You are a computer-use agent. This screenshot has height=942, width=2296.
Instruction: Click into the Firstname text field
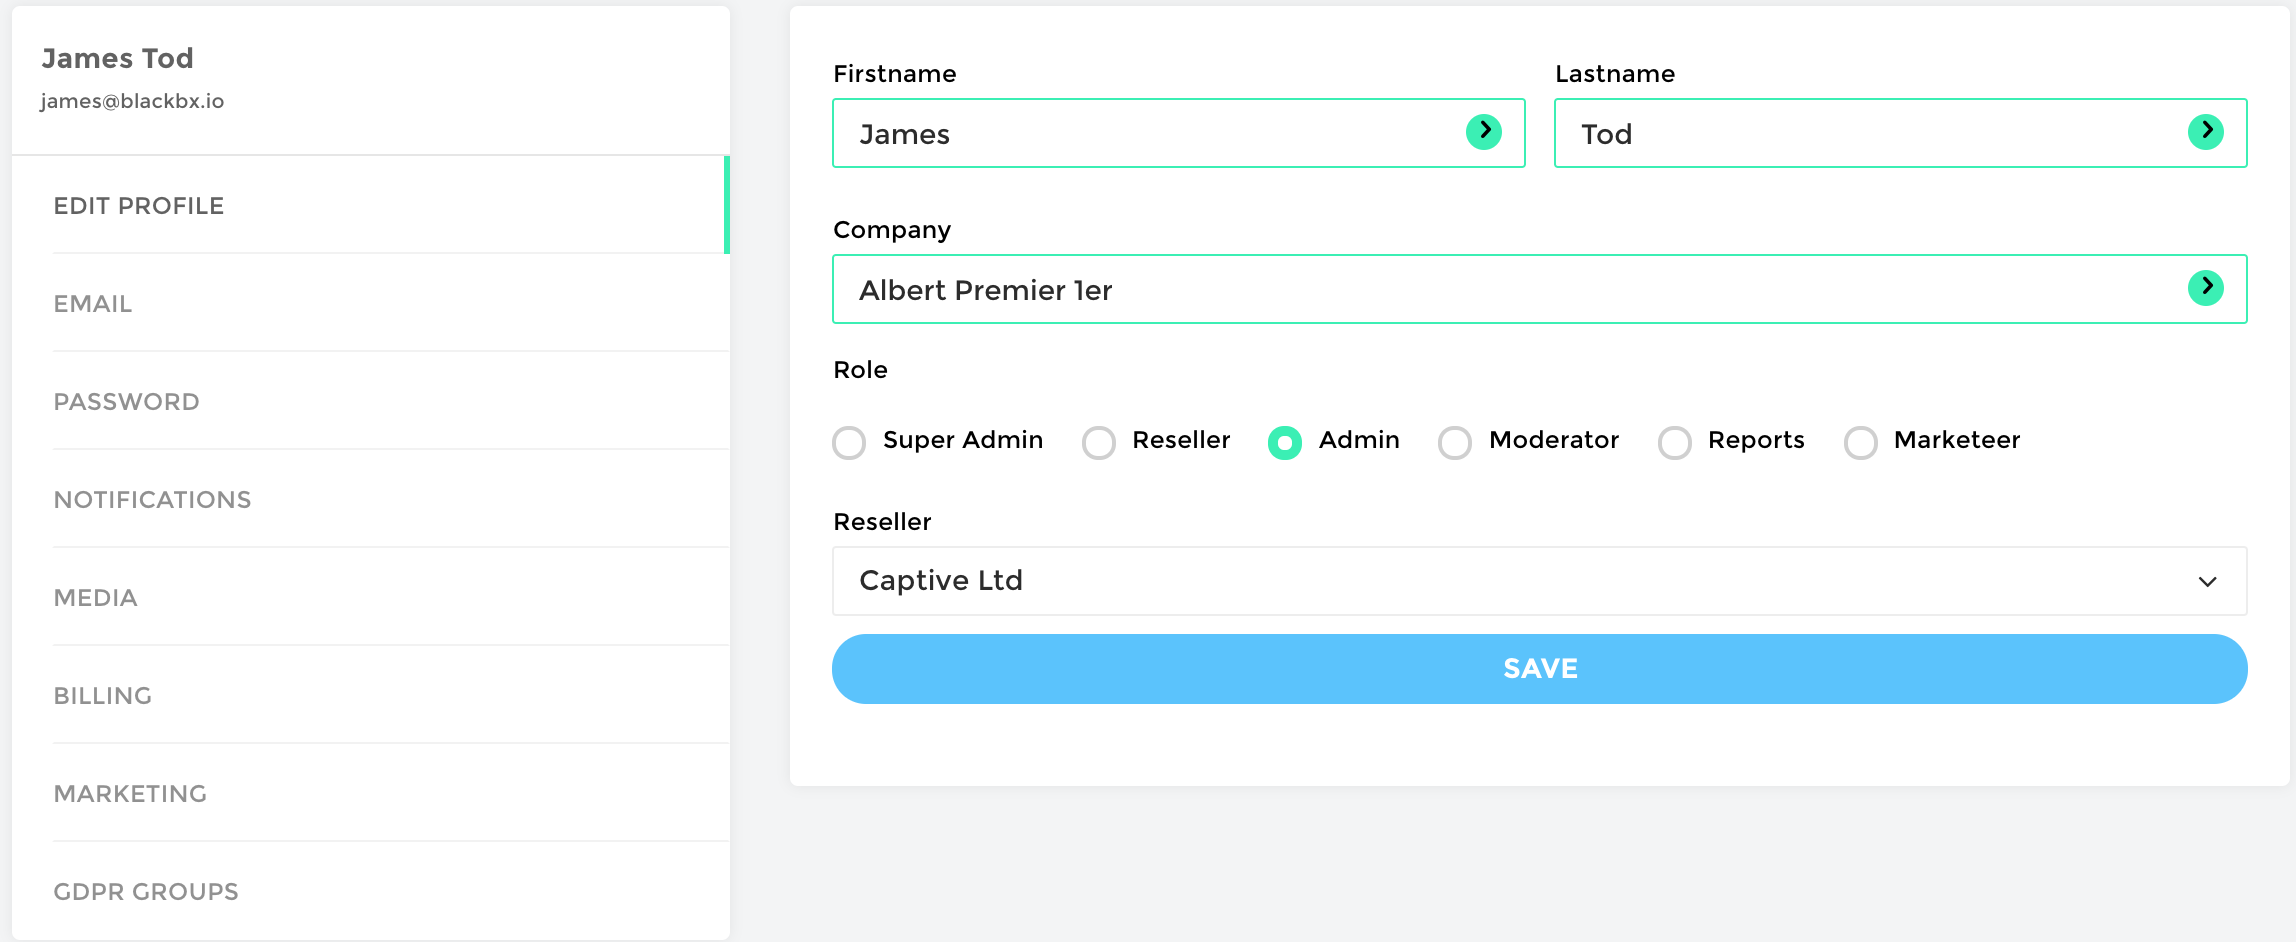coord(1150,134)
